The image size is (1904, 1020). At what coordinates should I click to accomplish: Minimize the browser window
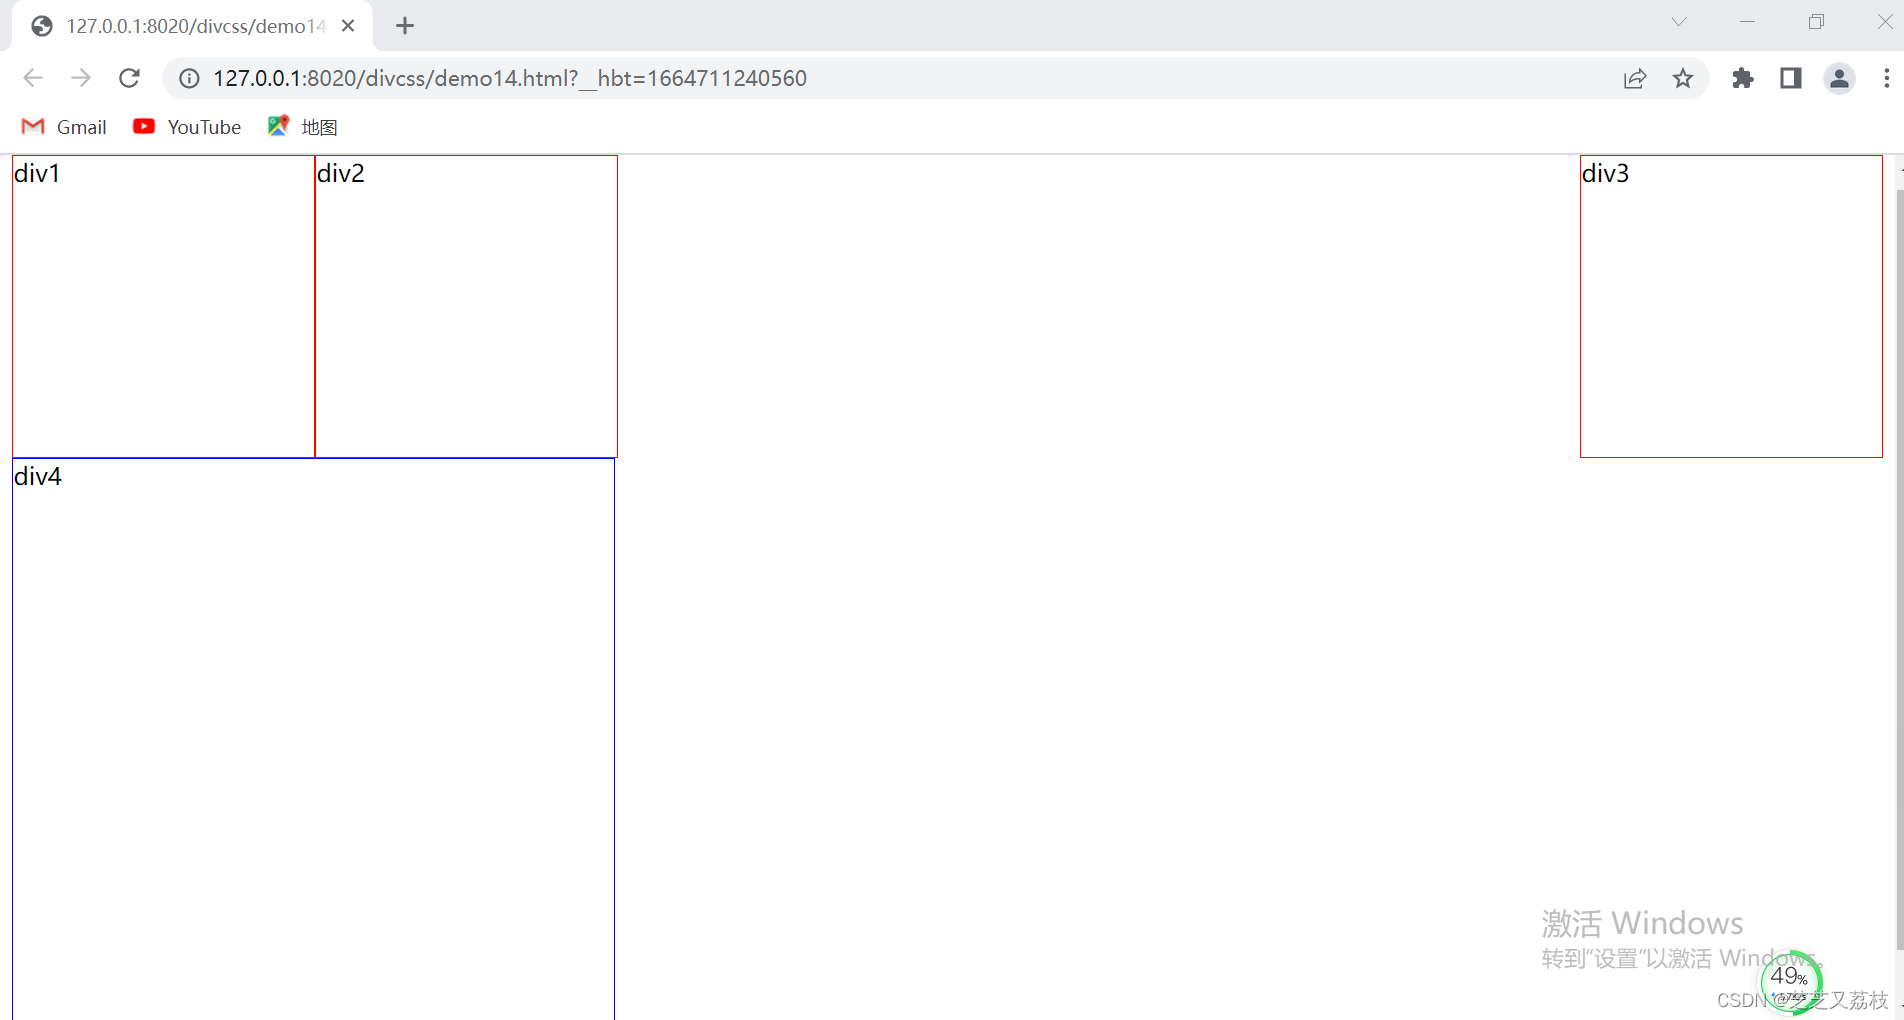click(1748, 22)
